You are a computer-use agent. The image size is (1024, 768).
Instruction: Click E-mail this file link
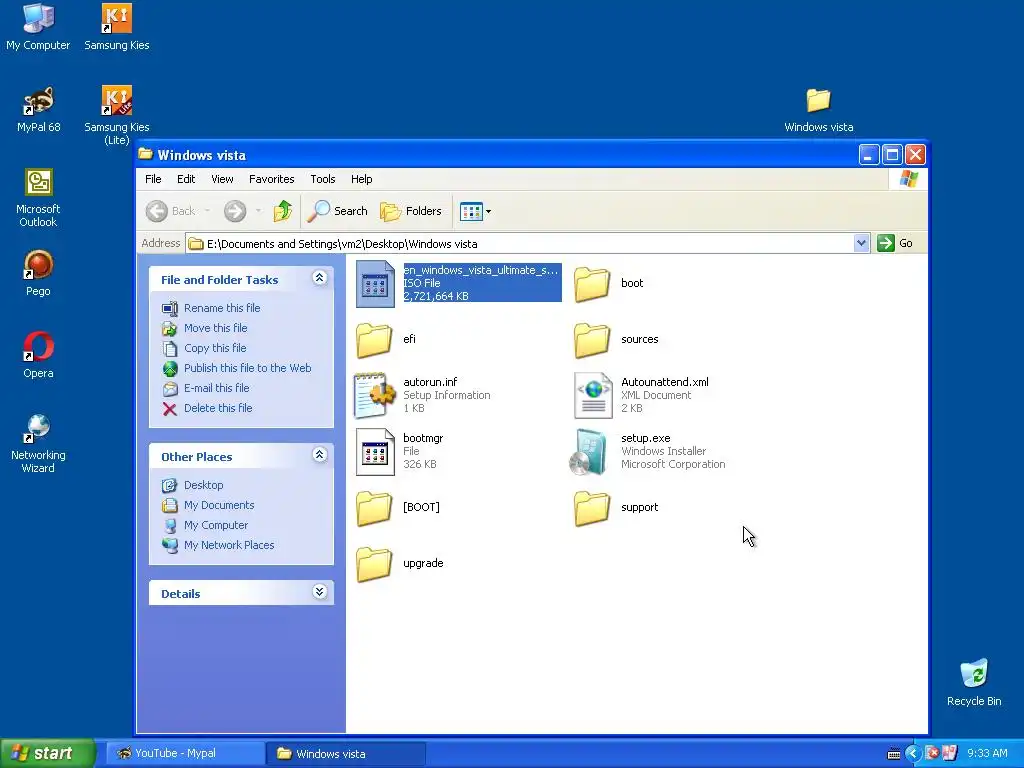[217, 388]
